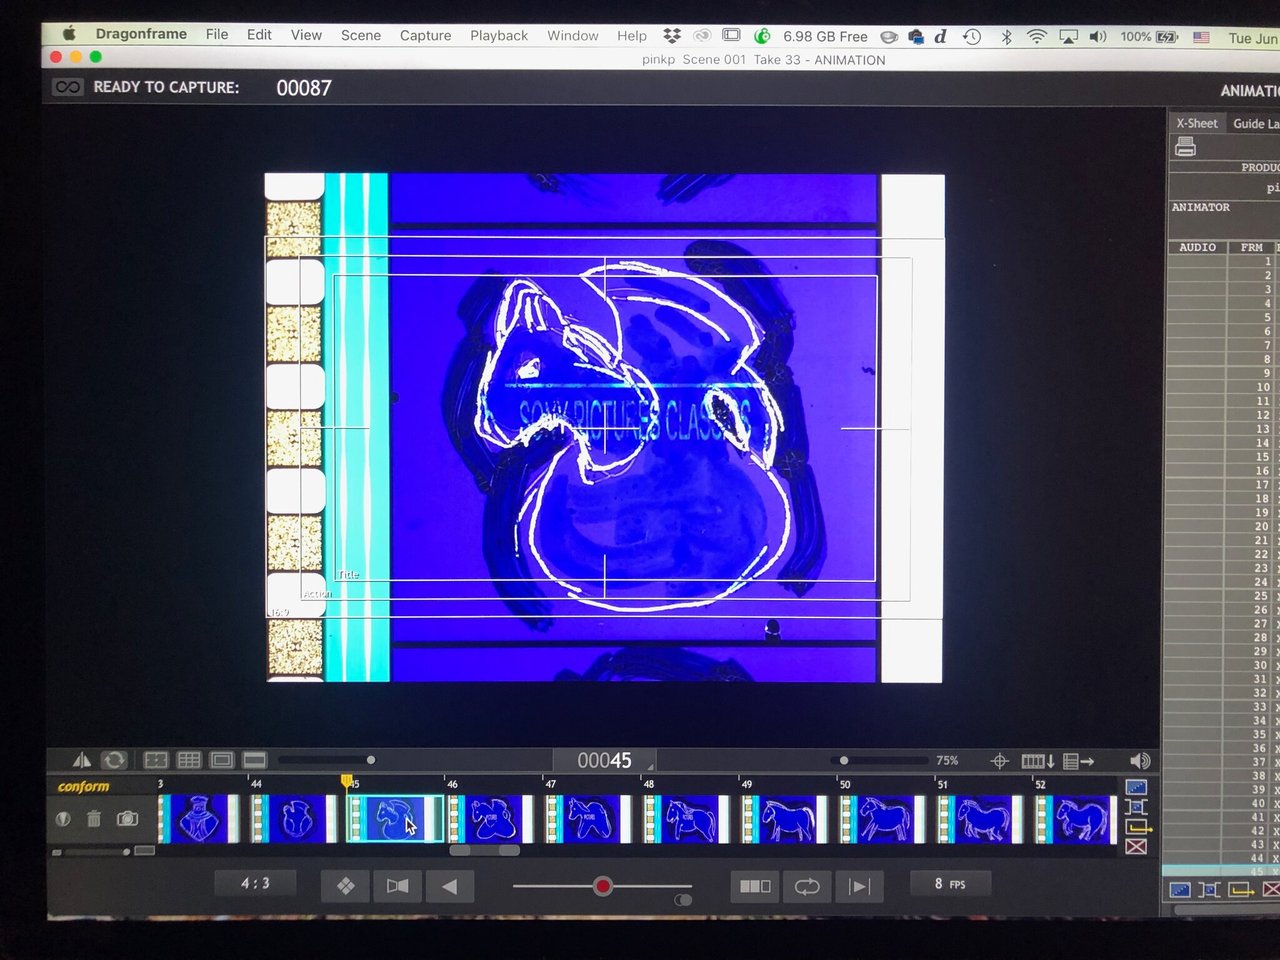Click the timeline horizontal scrollbar handle

485,851
